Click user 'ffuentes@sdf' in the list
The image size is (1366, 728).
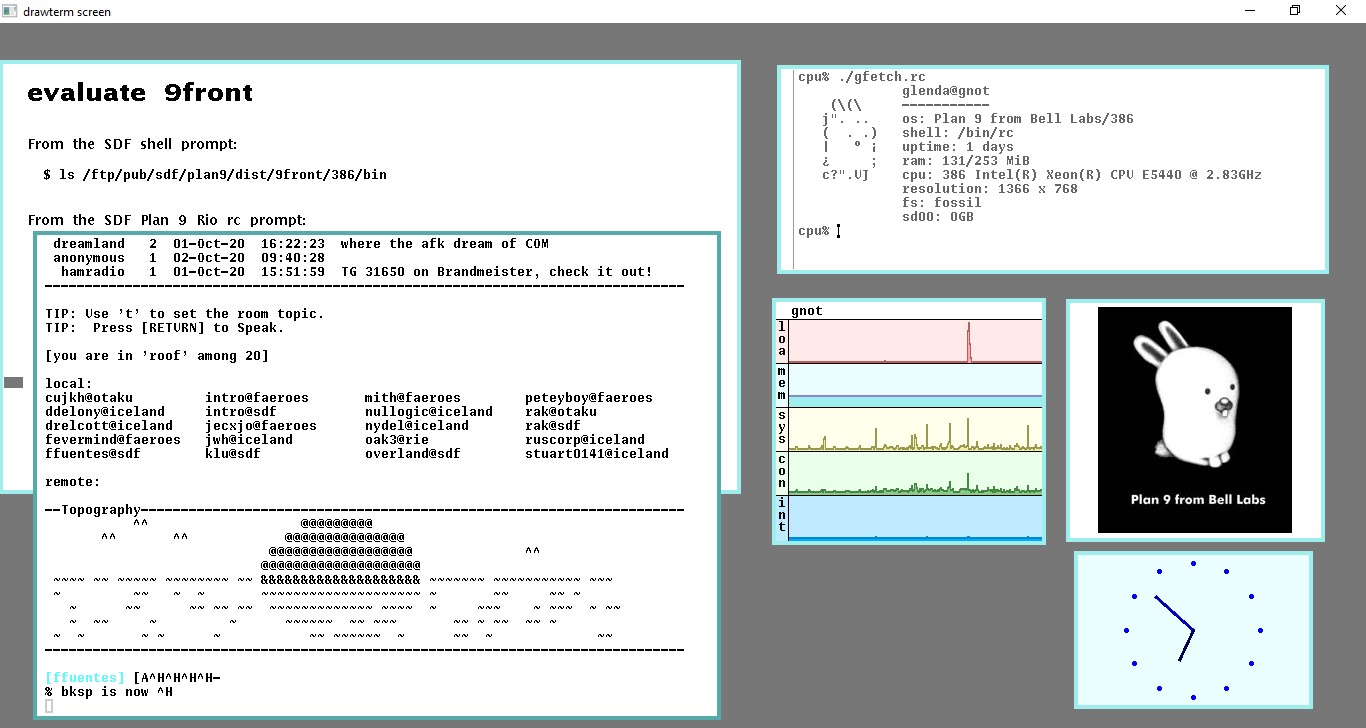pyautogui.click(x=93, y=454)
